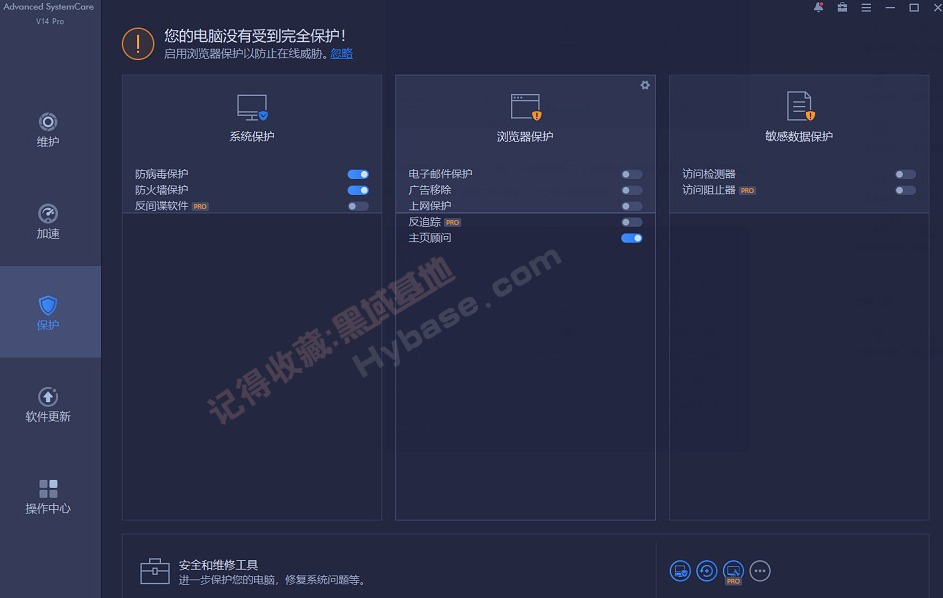Open the toolbox icon in title bar
The width and height of the screenshot is (943, 598).
842,8
